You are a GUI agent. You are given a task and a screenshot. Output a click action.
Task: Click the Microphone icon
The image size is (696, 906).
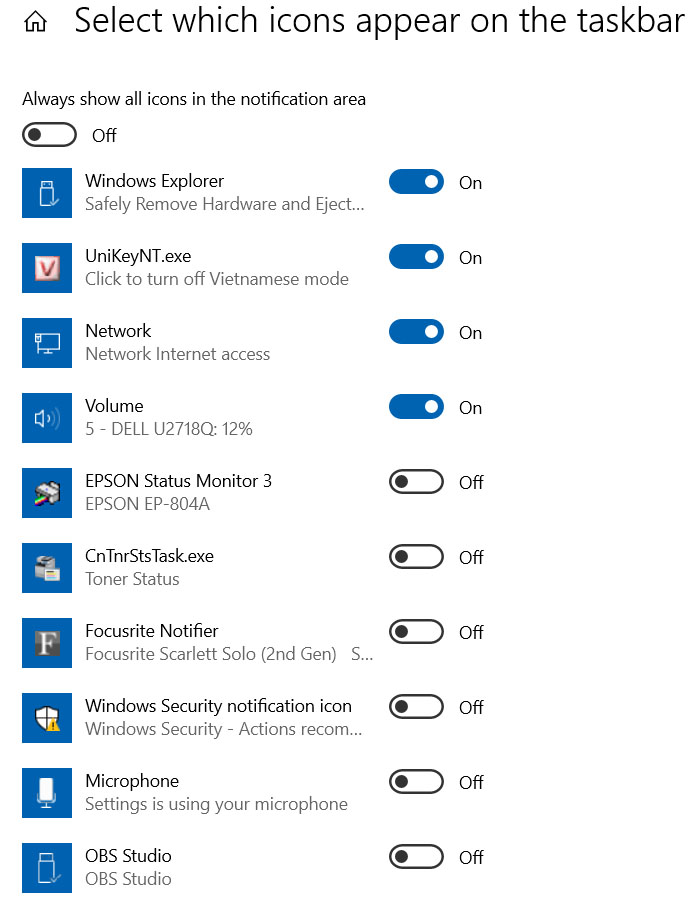(47, 793)
